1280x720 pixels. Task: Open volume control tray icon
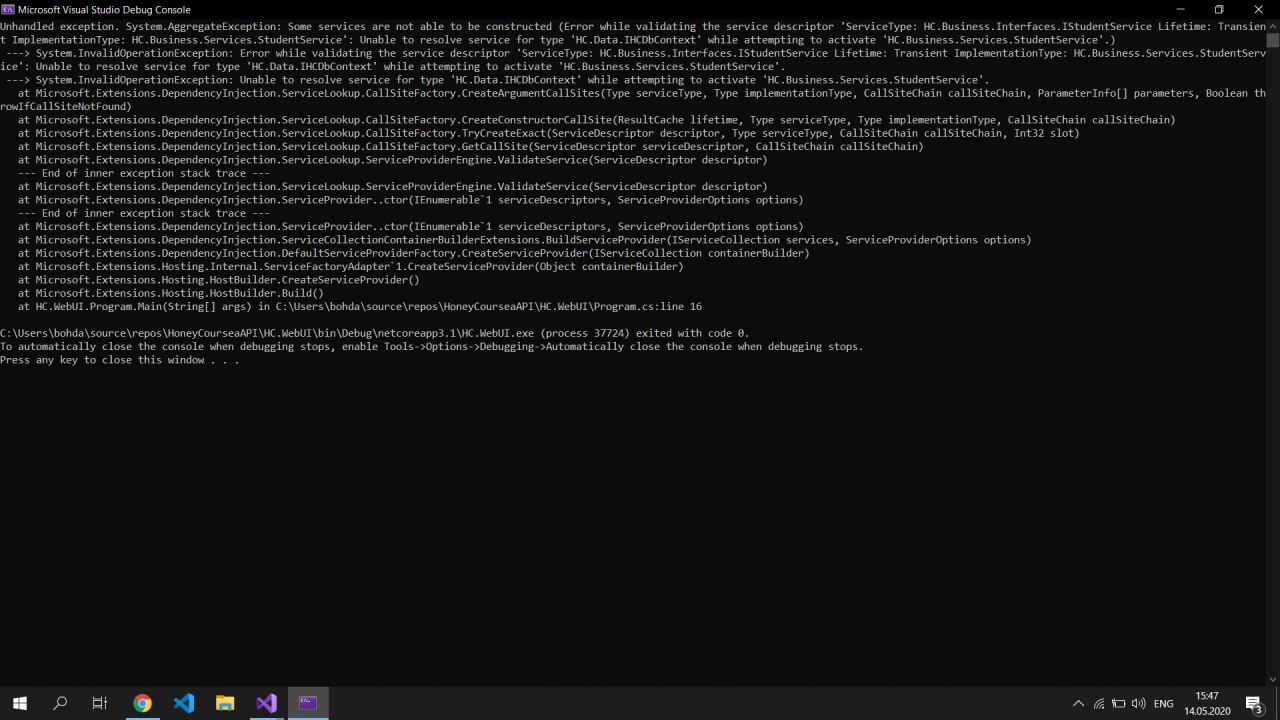(x=1139, y=704)
